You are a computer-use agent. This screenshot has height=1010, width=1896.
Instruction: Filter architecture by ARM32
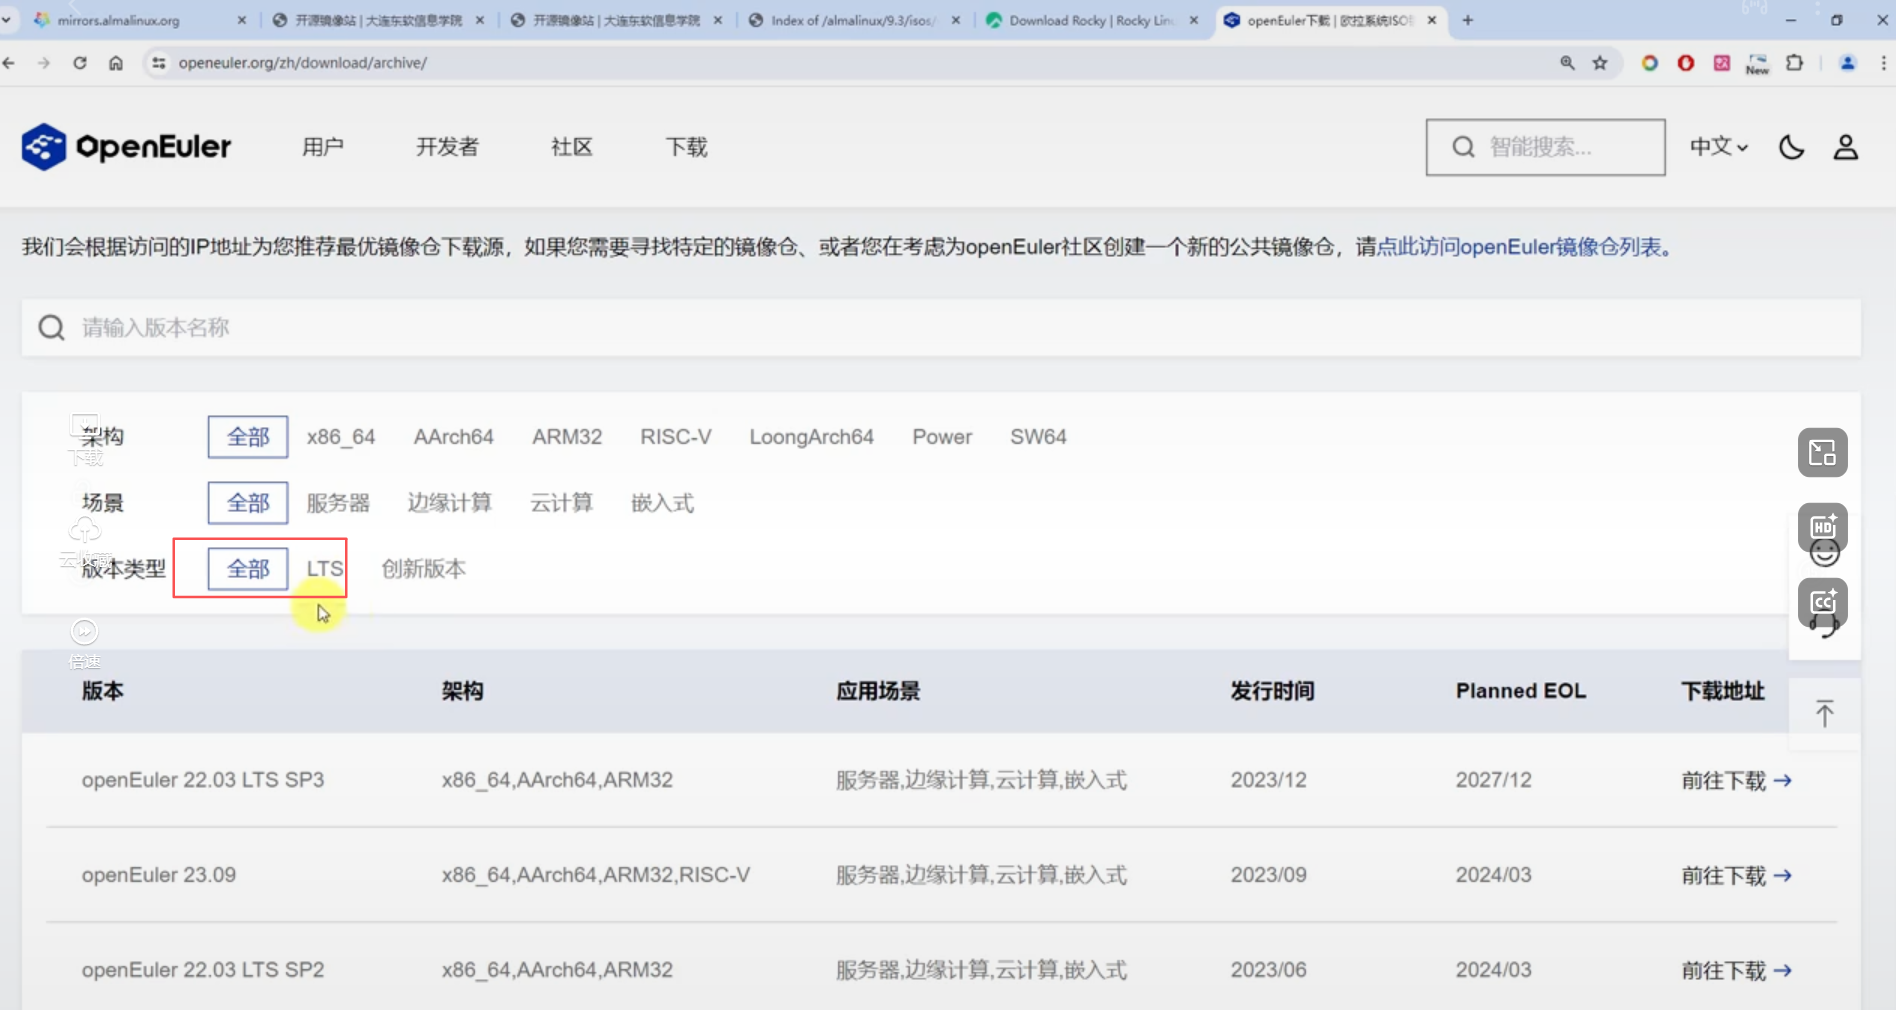567,437
